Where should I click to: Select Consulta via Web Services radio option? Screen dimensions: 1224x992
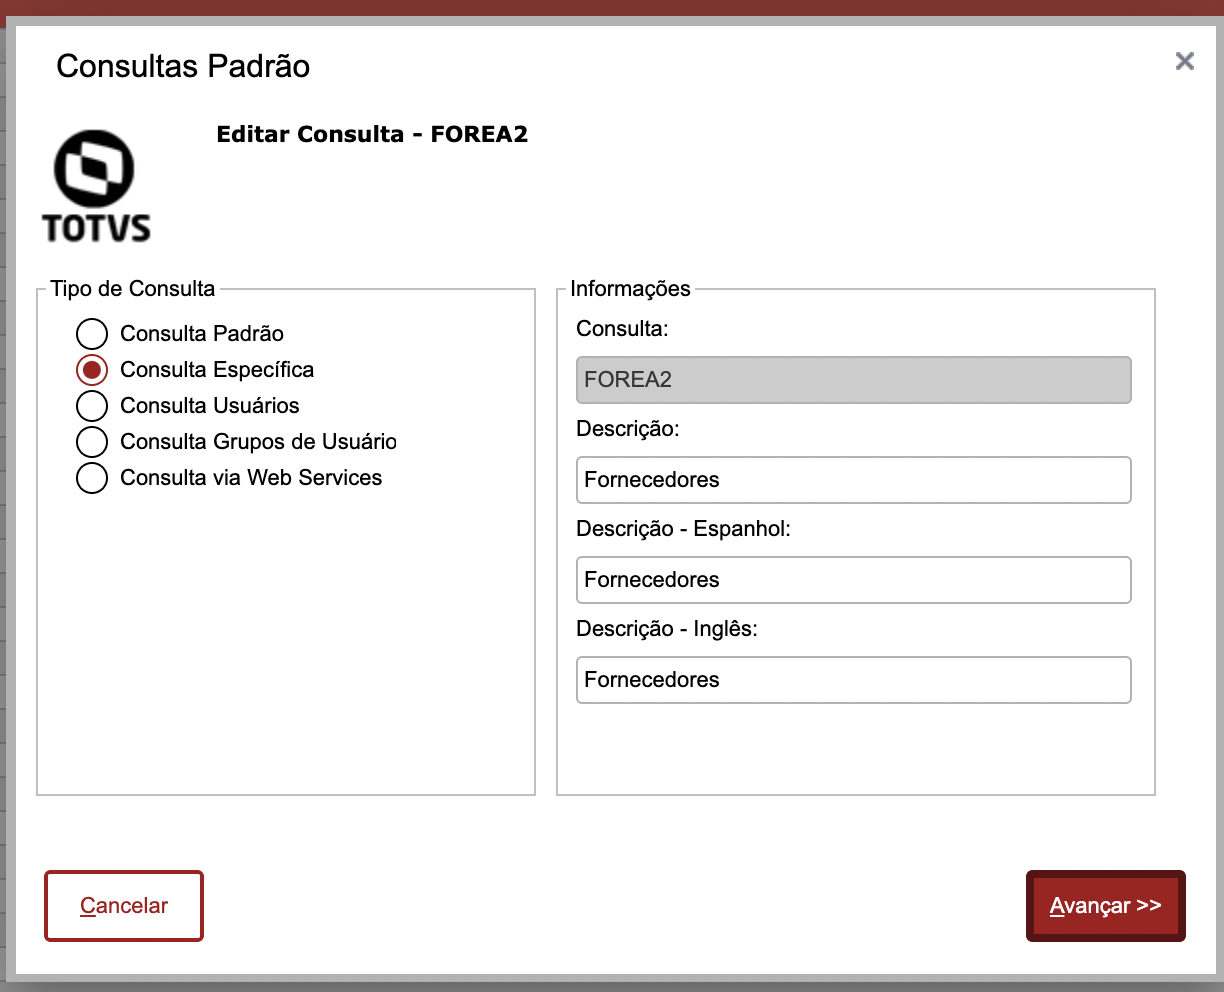coord(92,478)
